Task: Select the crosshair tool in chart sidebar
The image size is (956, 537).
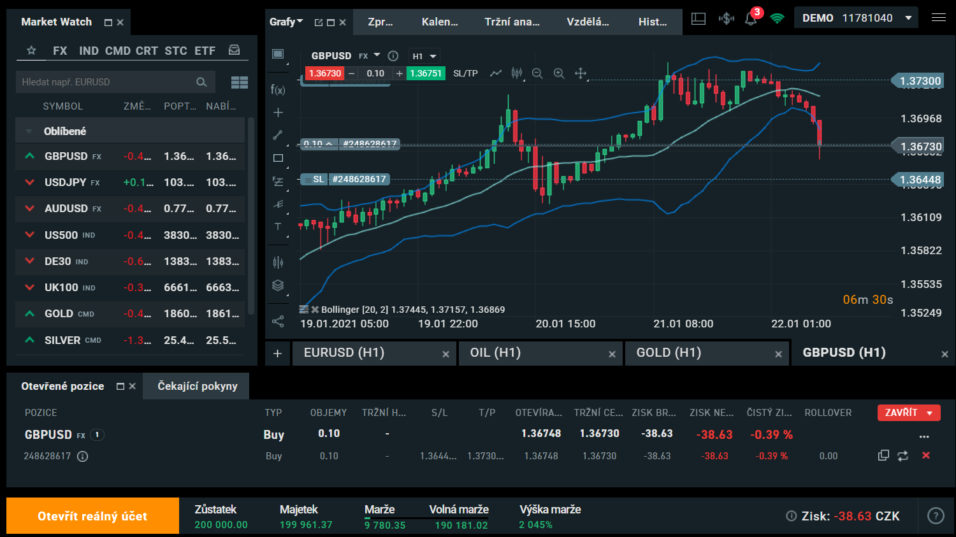Action: [x=278, y=112]
